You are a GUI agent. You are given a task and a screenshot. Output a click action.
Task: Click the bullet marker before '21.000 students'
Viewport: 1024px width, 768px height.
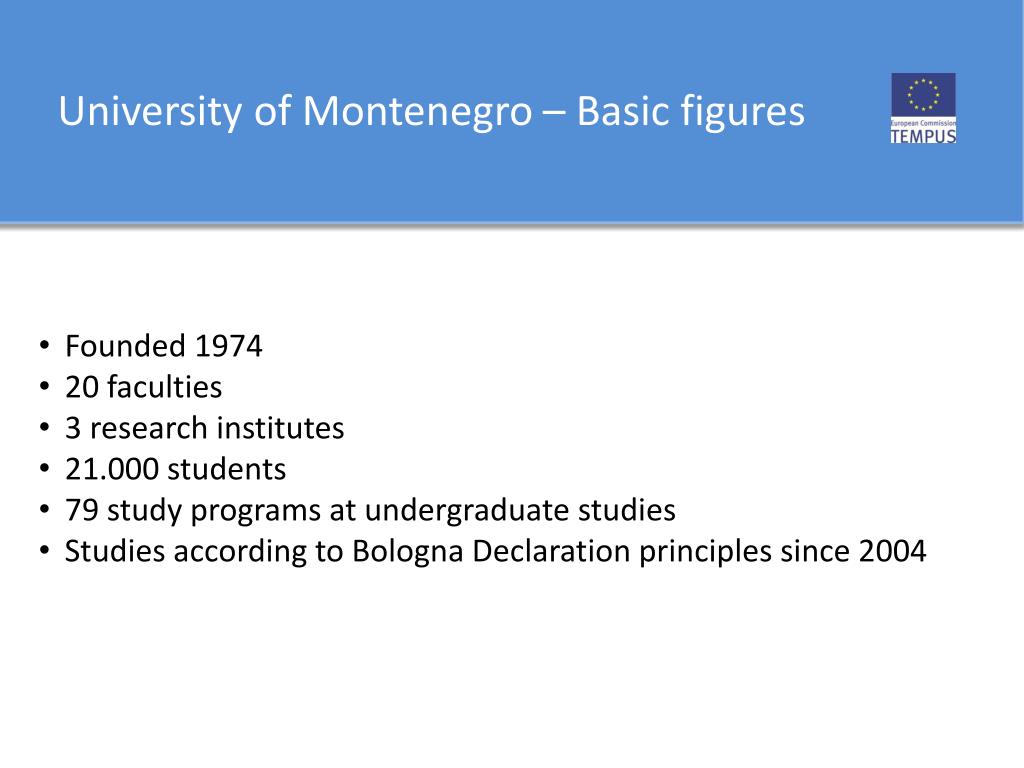pyautogui.click(x=44, y=468)
